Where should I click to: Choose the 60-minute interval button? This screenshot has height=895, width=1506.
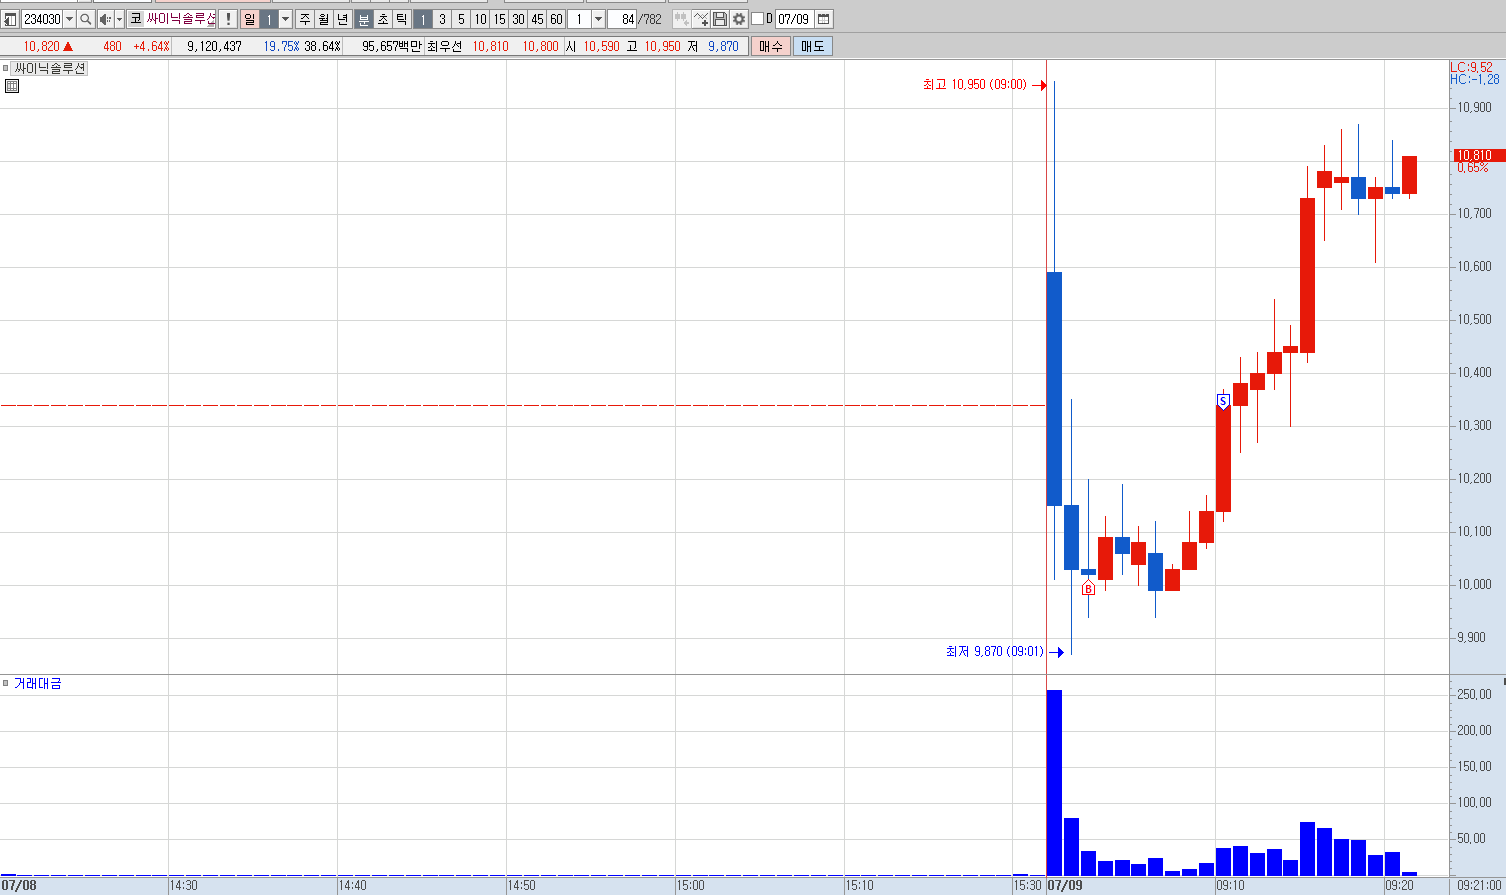[x=556, y=19]
